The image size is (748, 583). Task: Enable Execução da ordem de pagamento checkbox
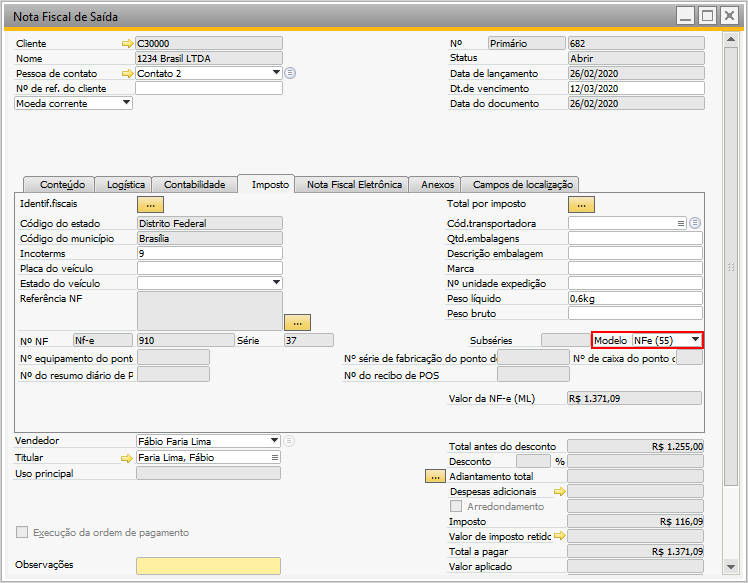pyautogui.click(x=22, y=532)
